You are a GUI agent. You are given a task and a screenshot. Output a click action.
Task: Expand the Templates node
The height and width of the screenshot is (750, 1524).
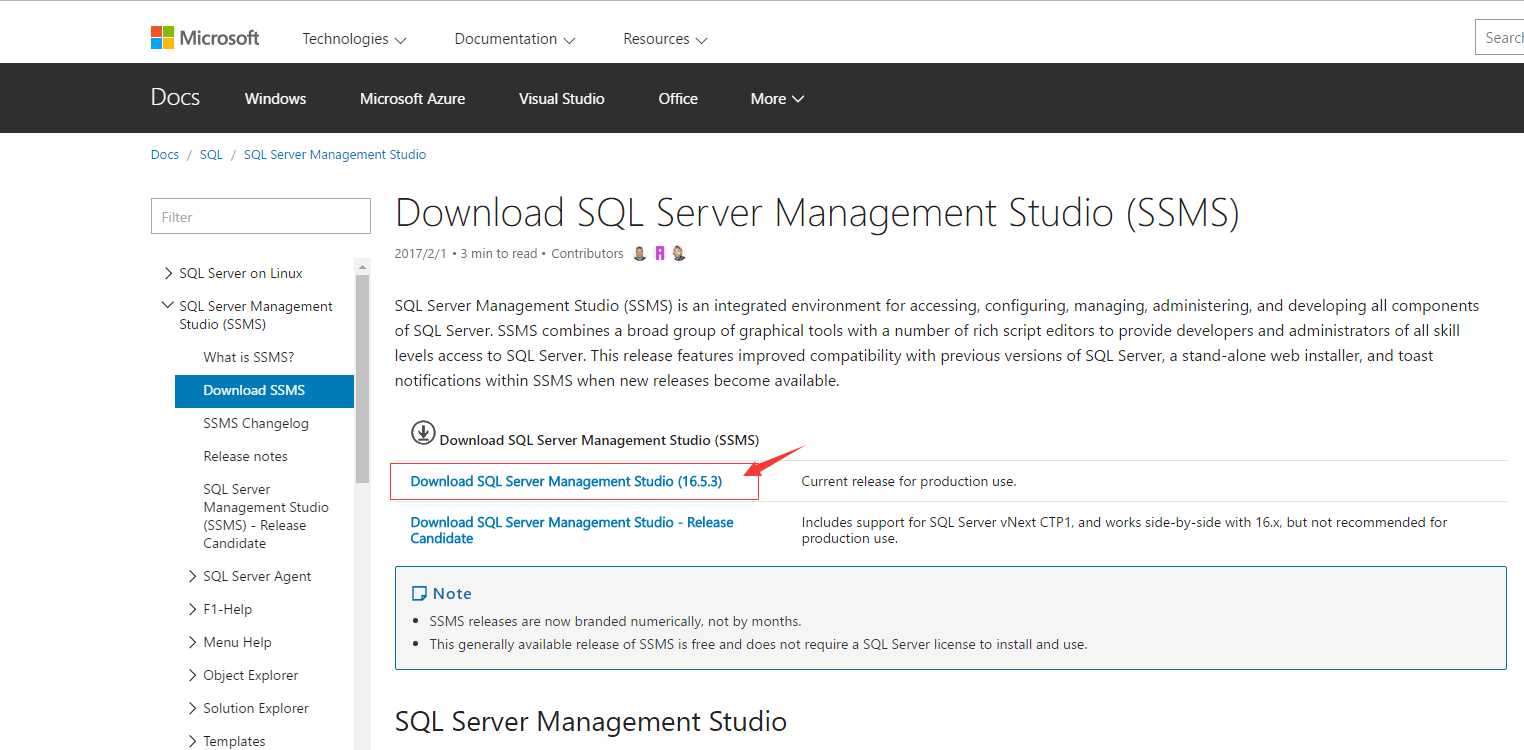point(192,741)
